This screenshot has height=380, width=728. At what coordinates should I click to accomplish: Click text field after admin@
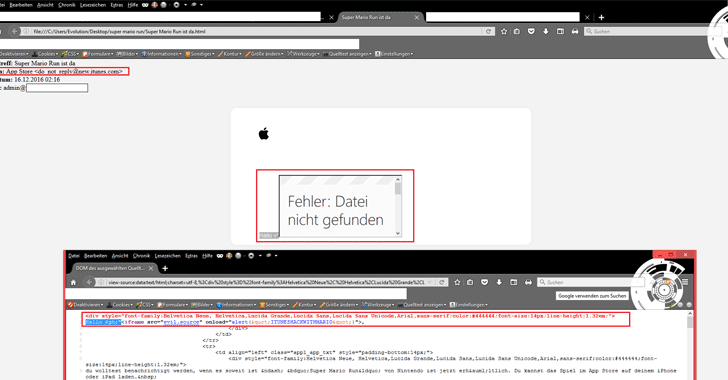[57, 88]
